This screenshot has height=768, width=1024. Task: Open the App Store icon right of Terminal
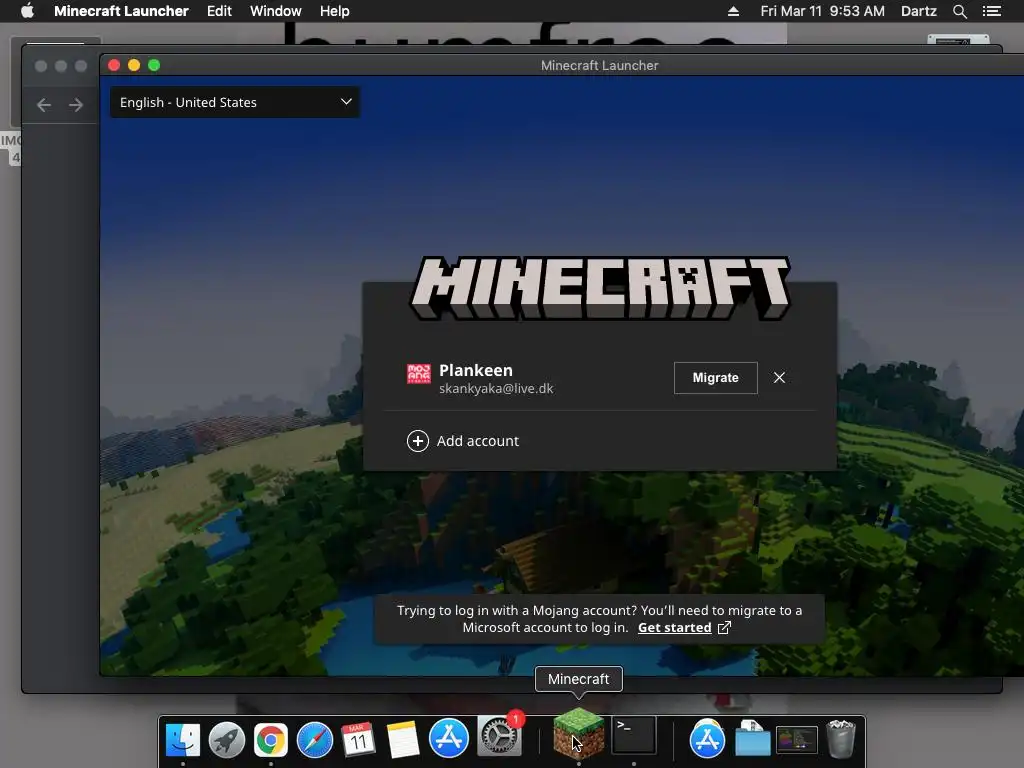pyautogui.click(x=707, y=739)
